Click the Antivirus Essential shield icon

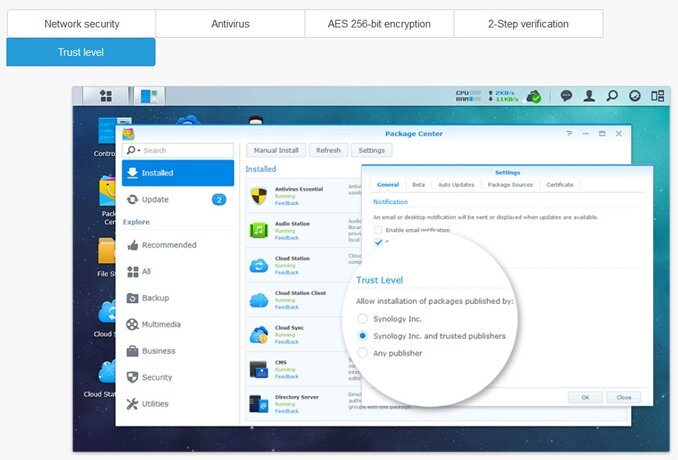click(259, 195)
